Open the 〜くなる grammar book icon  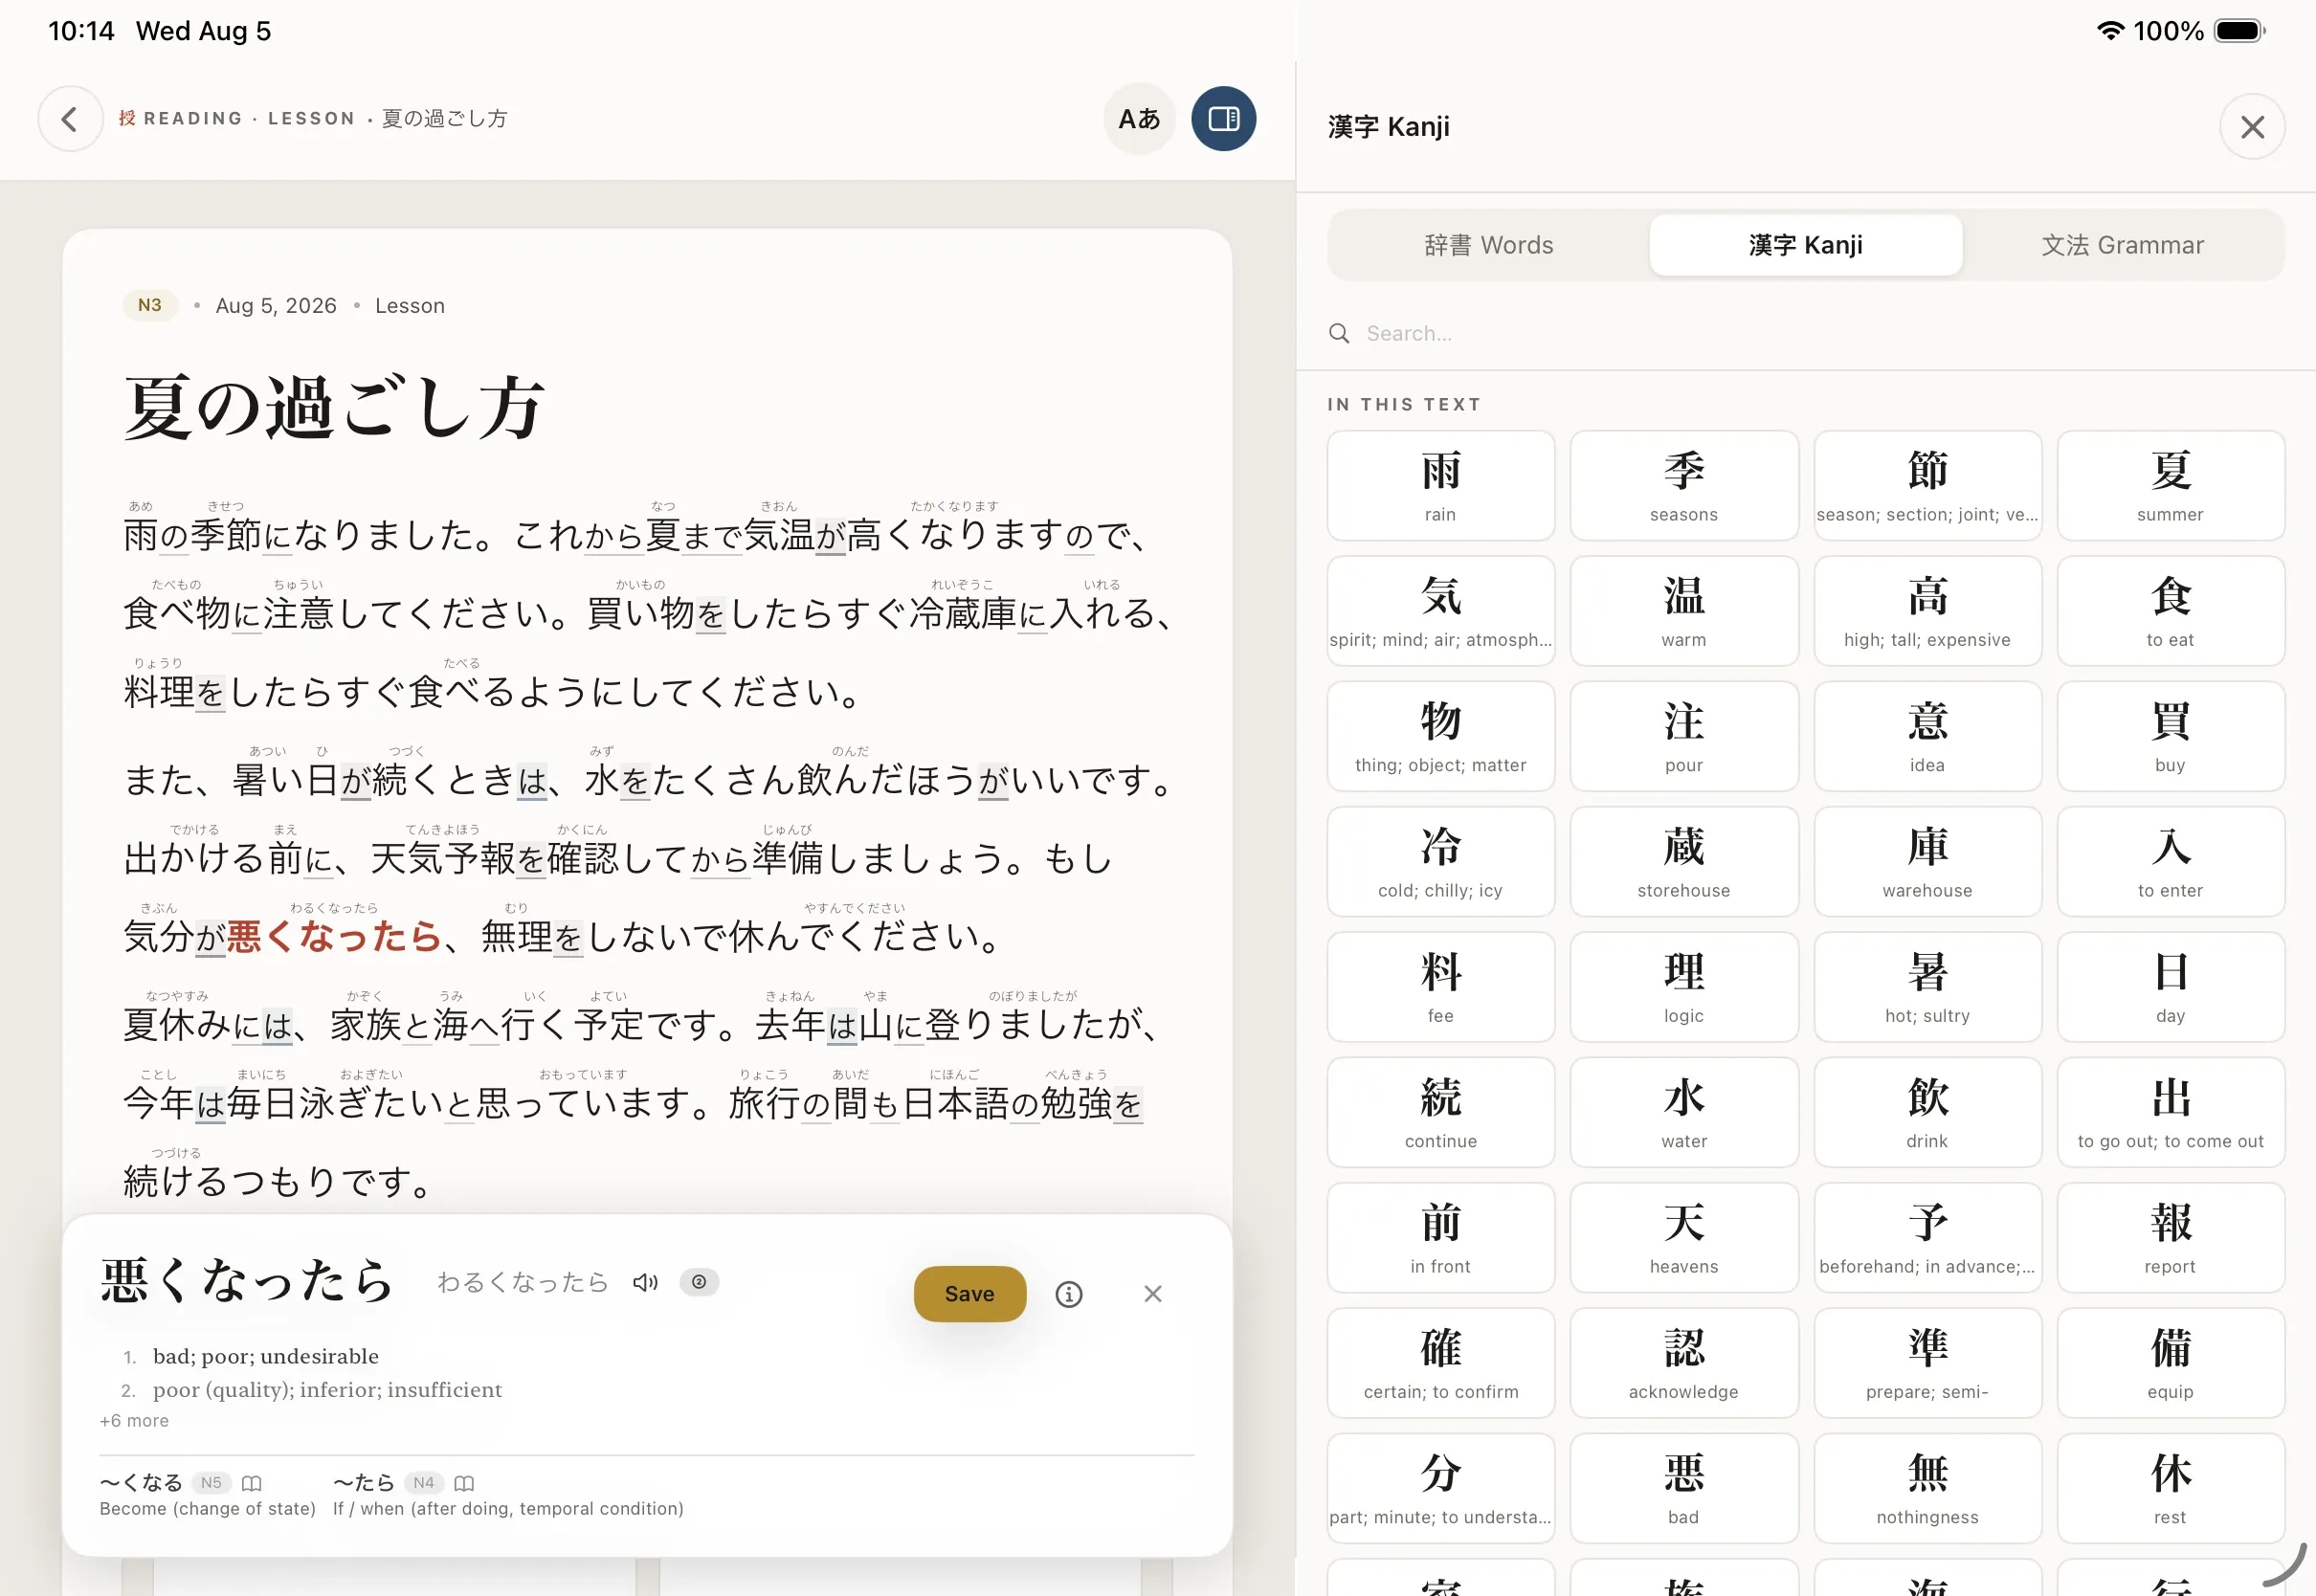[x=252, y=1483]
